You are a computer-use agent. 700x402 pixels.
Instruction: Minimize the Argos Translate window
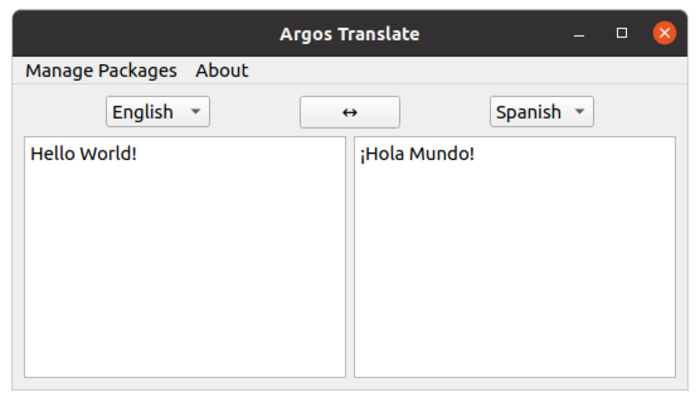point(579,34)
